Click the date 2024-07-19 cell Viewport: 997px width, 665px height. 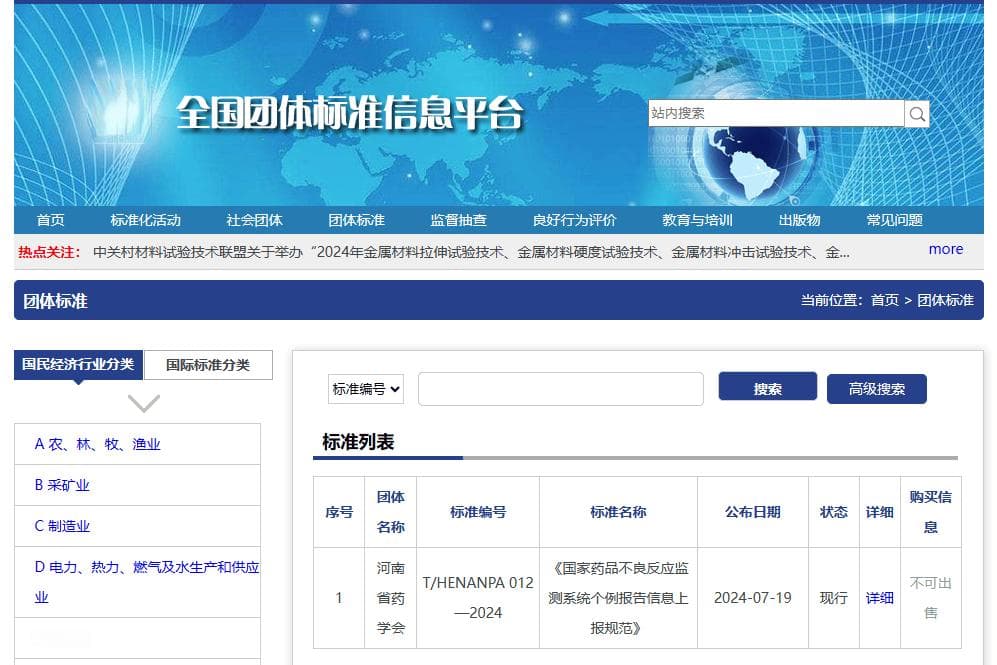point(753,598)
